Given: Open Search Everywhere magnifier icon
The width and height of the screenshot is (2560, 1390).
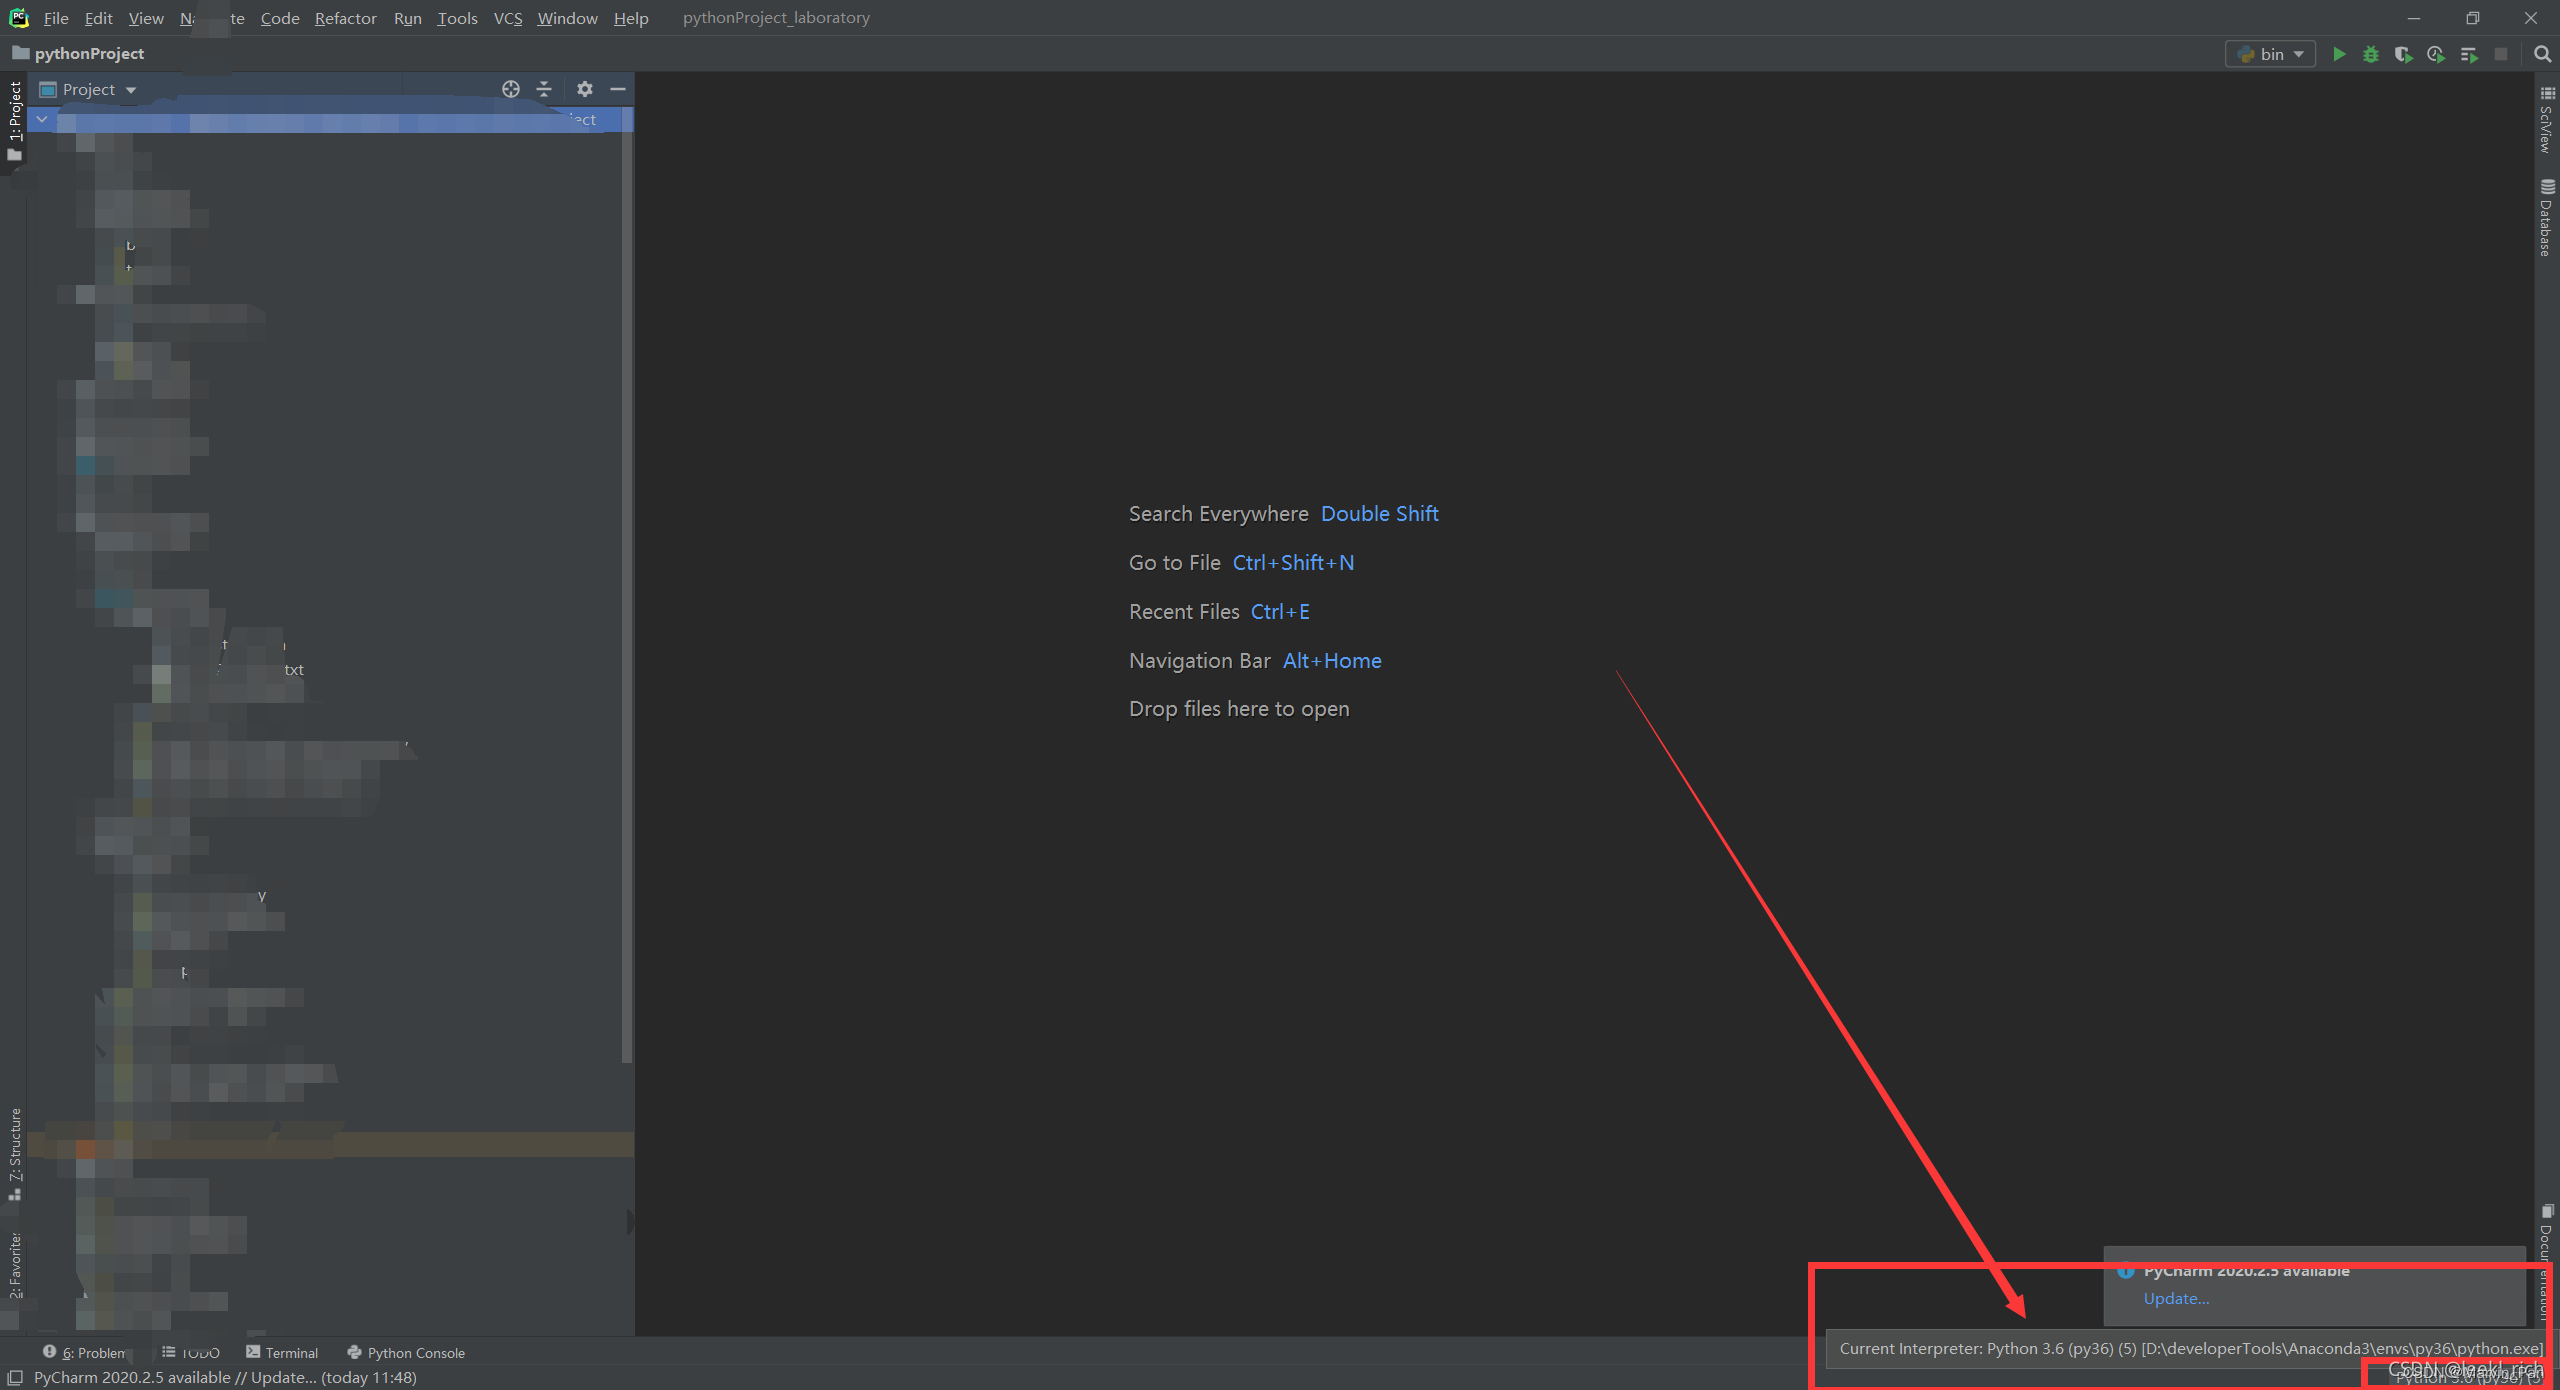Looking at the screenshot, I should coord(2542,54).
